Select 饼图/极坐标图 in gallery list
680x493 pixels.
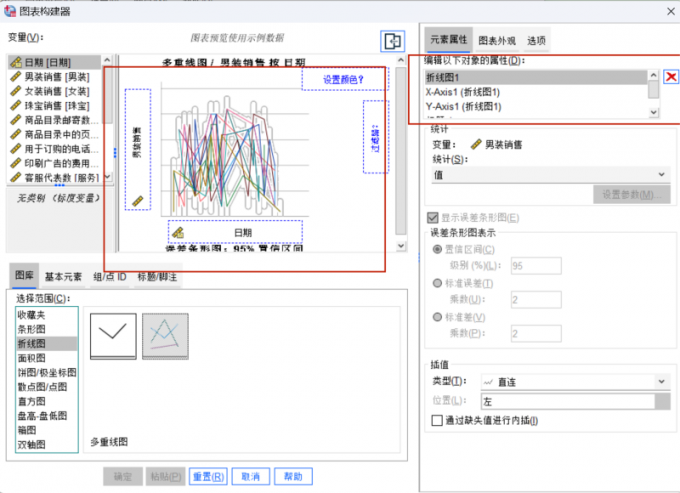click(46, 372)
